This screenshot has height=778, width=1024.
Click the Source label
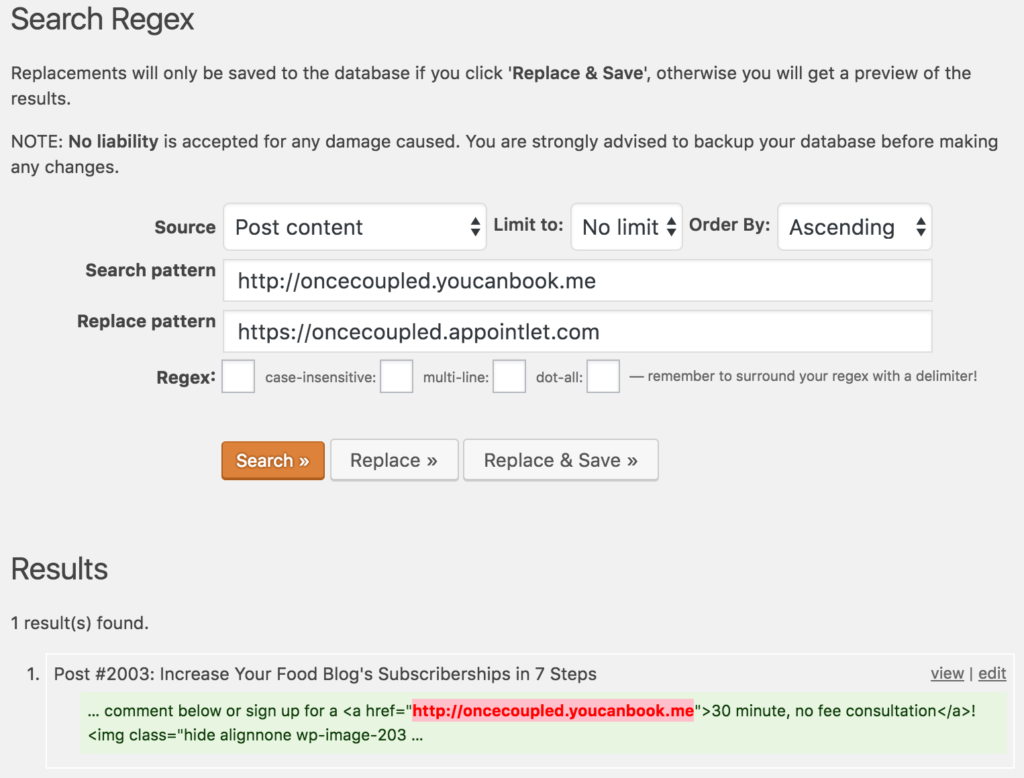pos(185,227)
